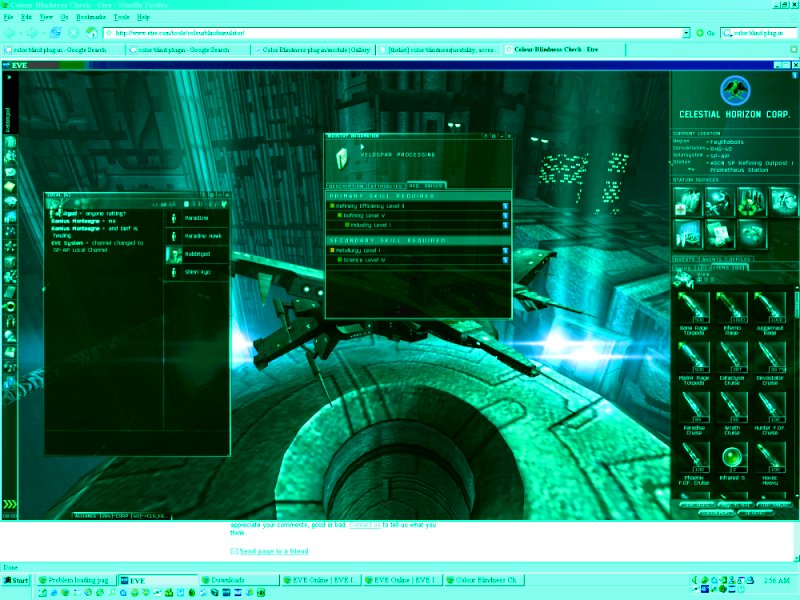Reload the page with the Refresh icon
The width and height of the screenshot is (800, 600).
(55, 33)
